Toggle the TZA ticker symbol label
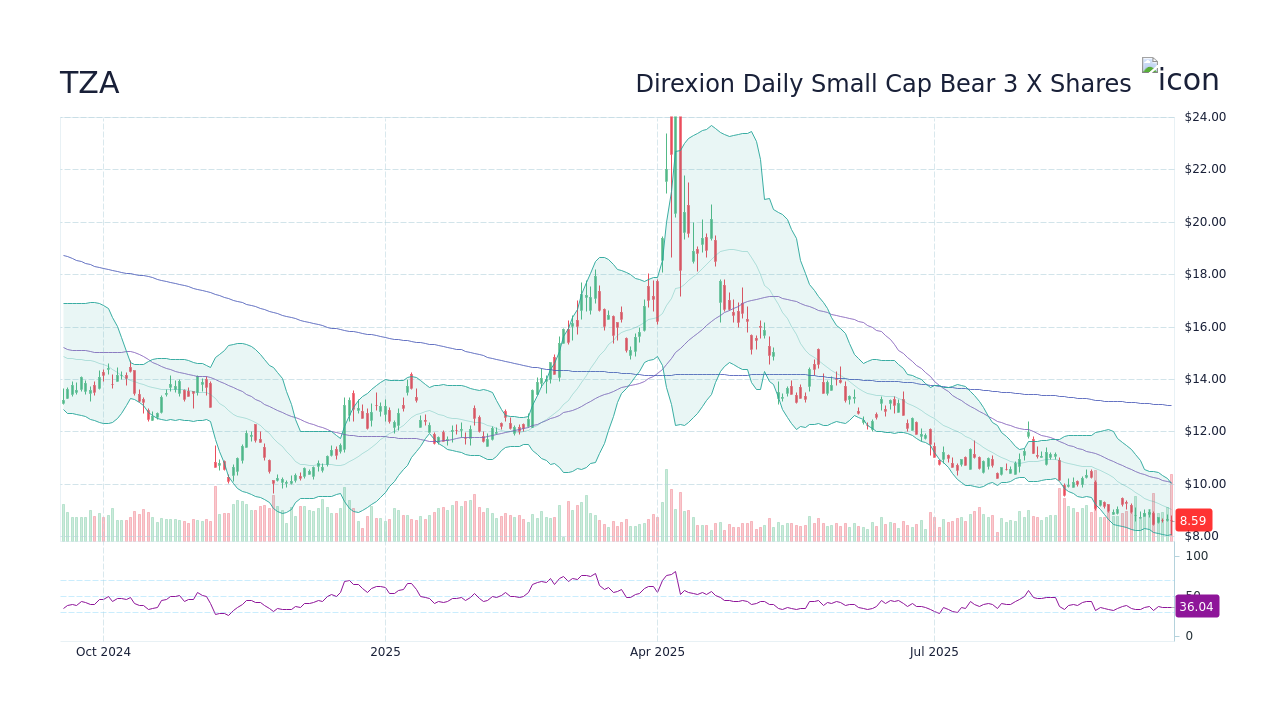This screenshot has height=720, width=1280. pyautogui.click(x=91, y=83)
